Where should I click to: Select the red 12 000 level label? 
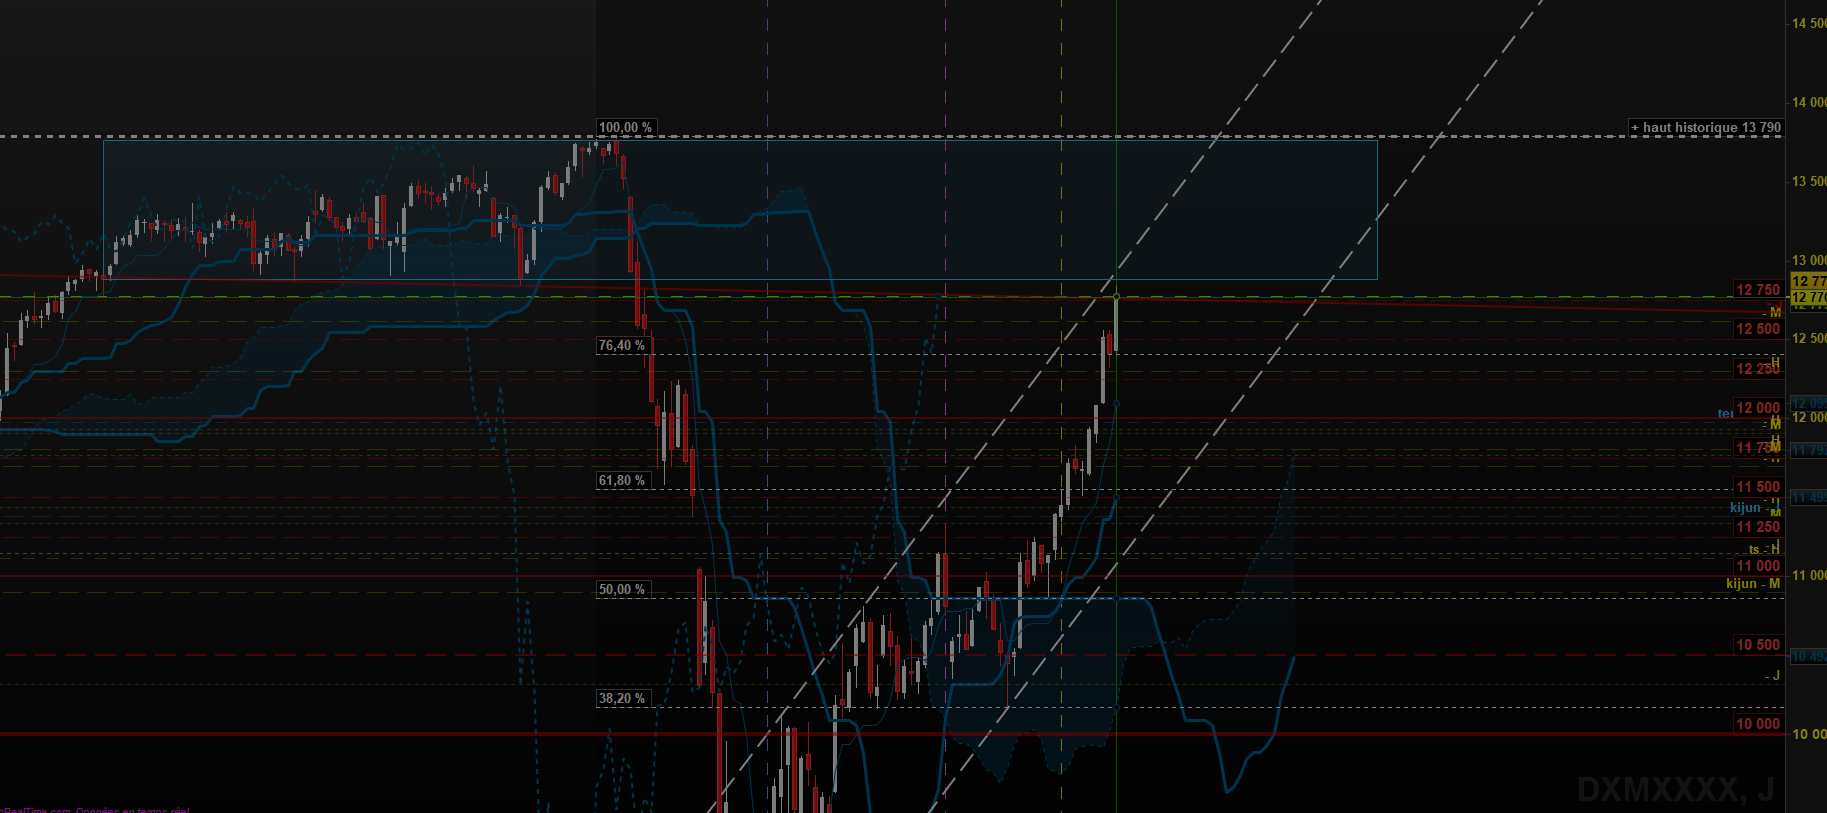click(1758, 408)
